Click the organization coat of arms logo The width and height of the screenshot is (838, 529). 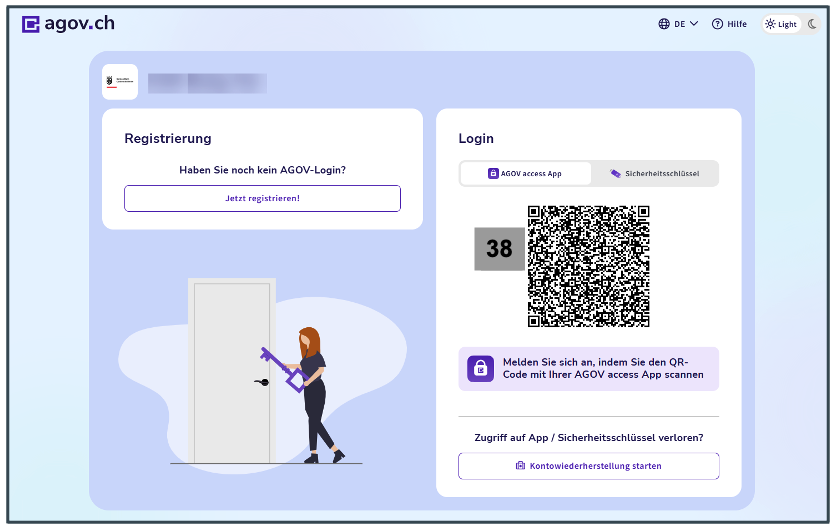point(120,82)
